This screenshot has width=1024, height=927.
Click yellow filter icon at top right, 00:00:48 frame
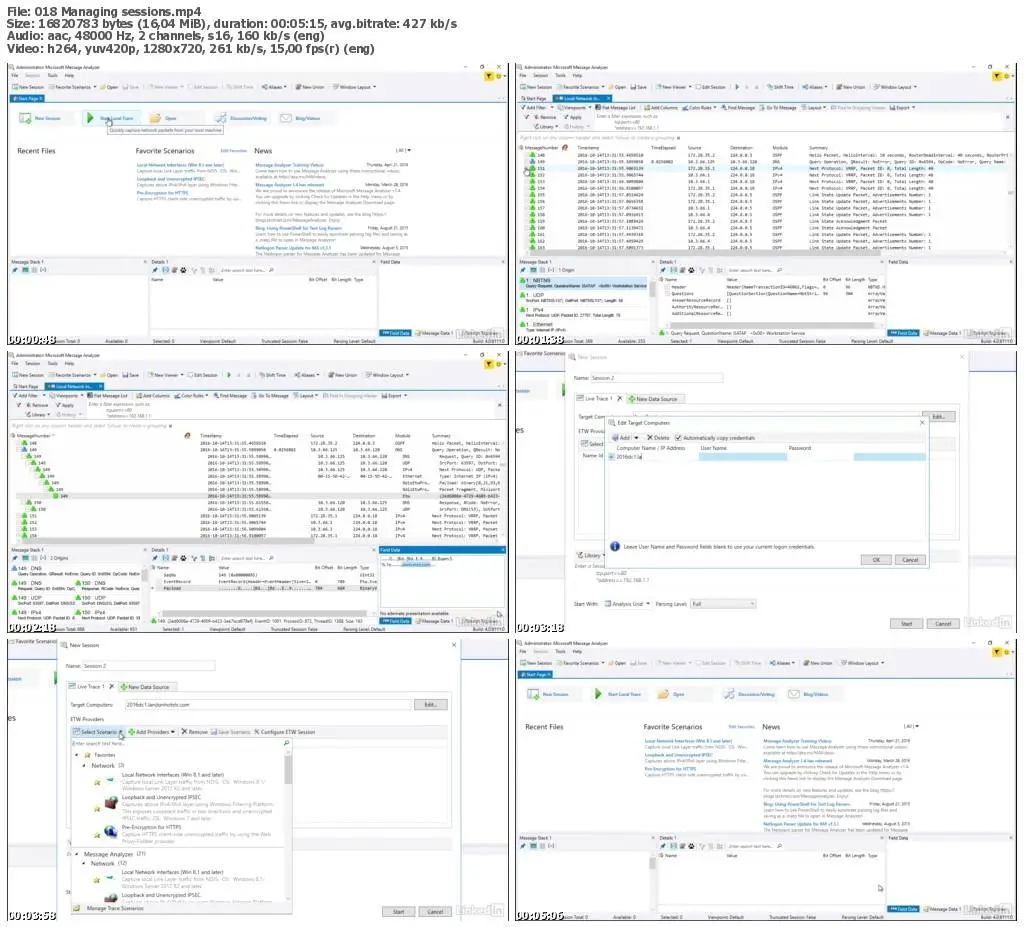(x=488, y=76)
